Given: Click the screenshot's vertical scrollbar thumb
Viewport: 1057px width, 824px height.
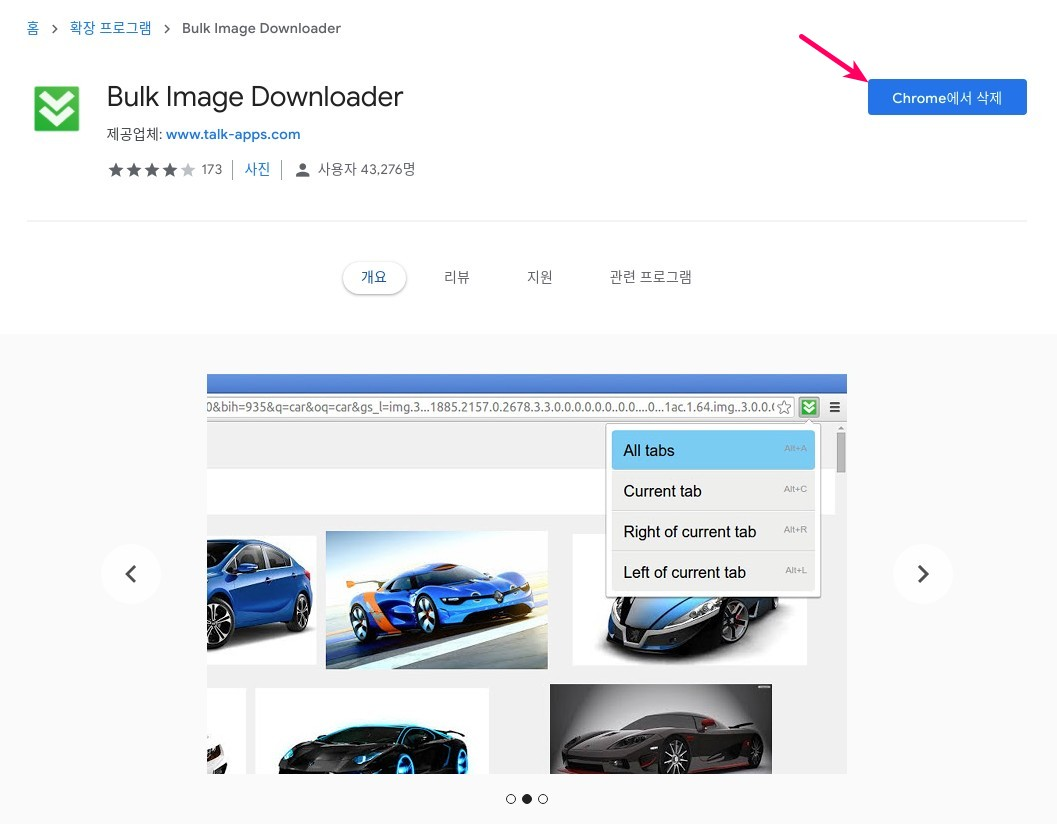Looking at the screenshot, I should 841,452.
